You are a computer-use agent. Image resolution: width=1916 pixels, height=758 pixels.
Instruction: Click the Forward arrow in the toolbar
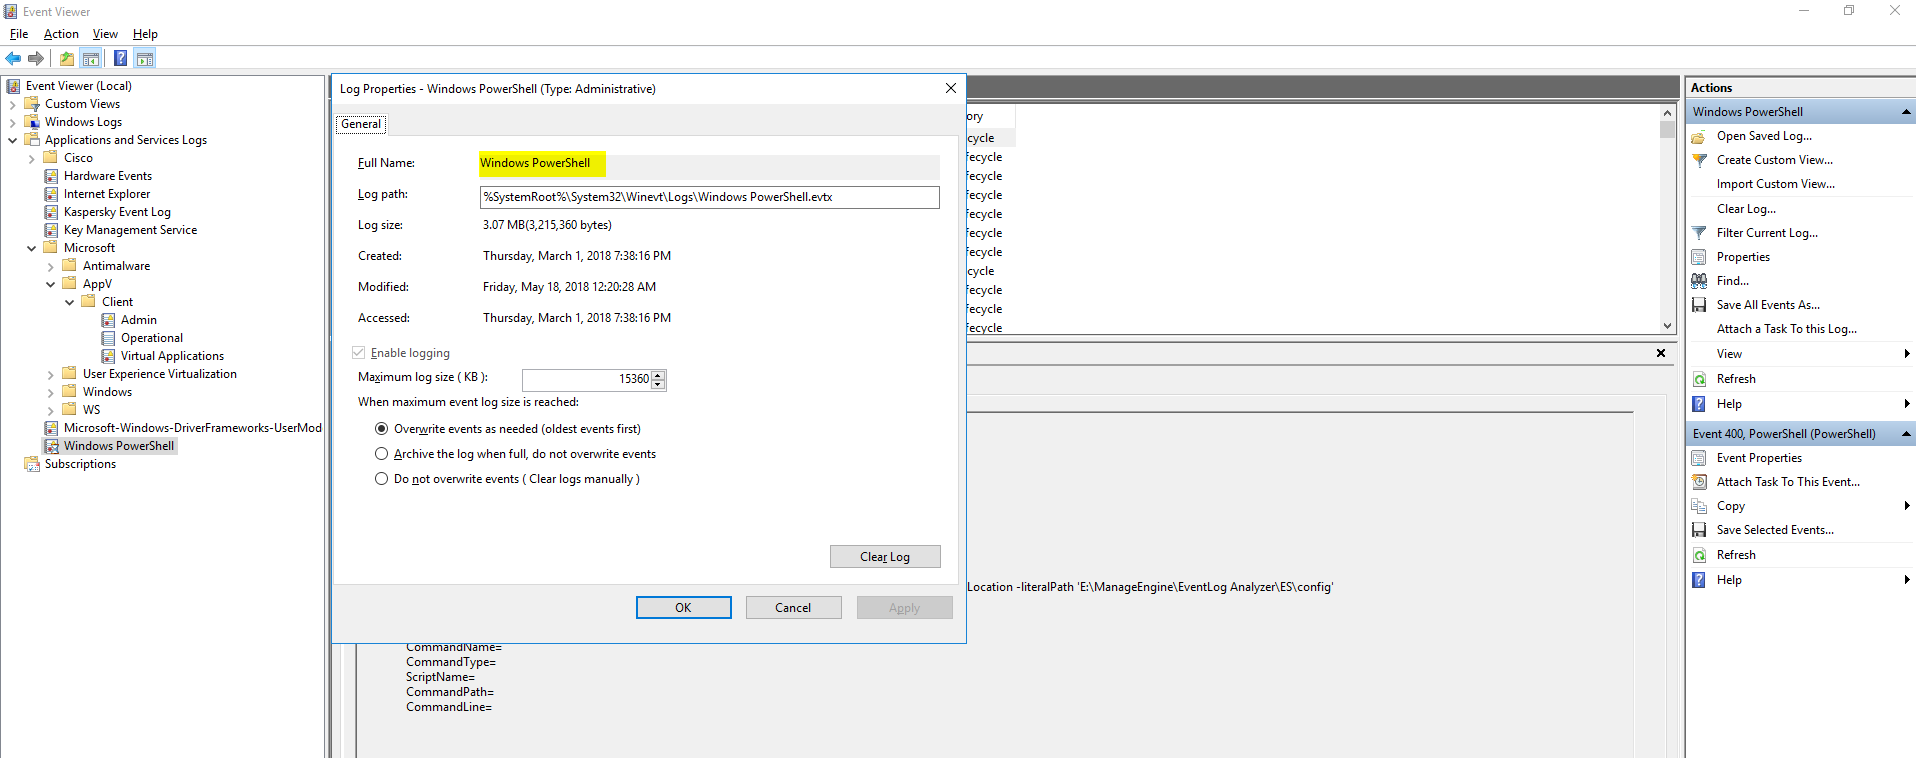[36, 58]
